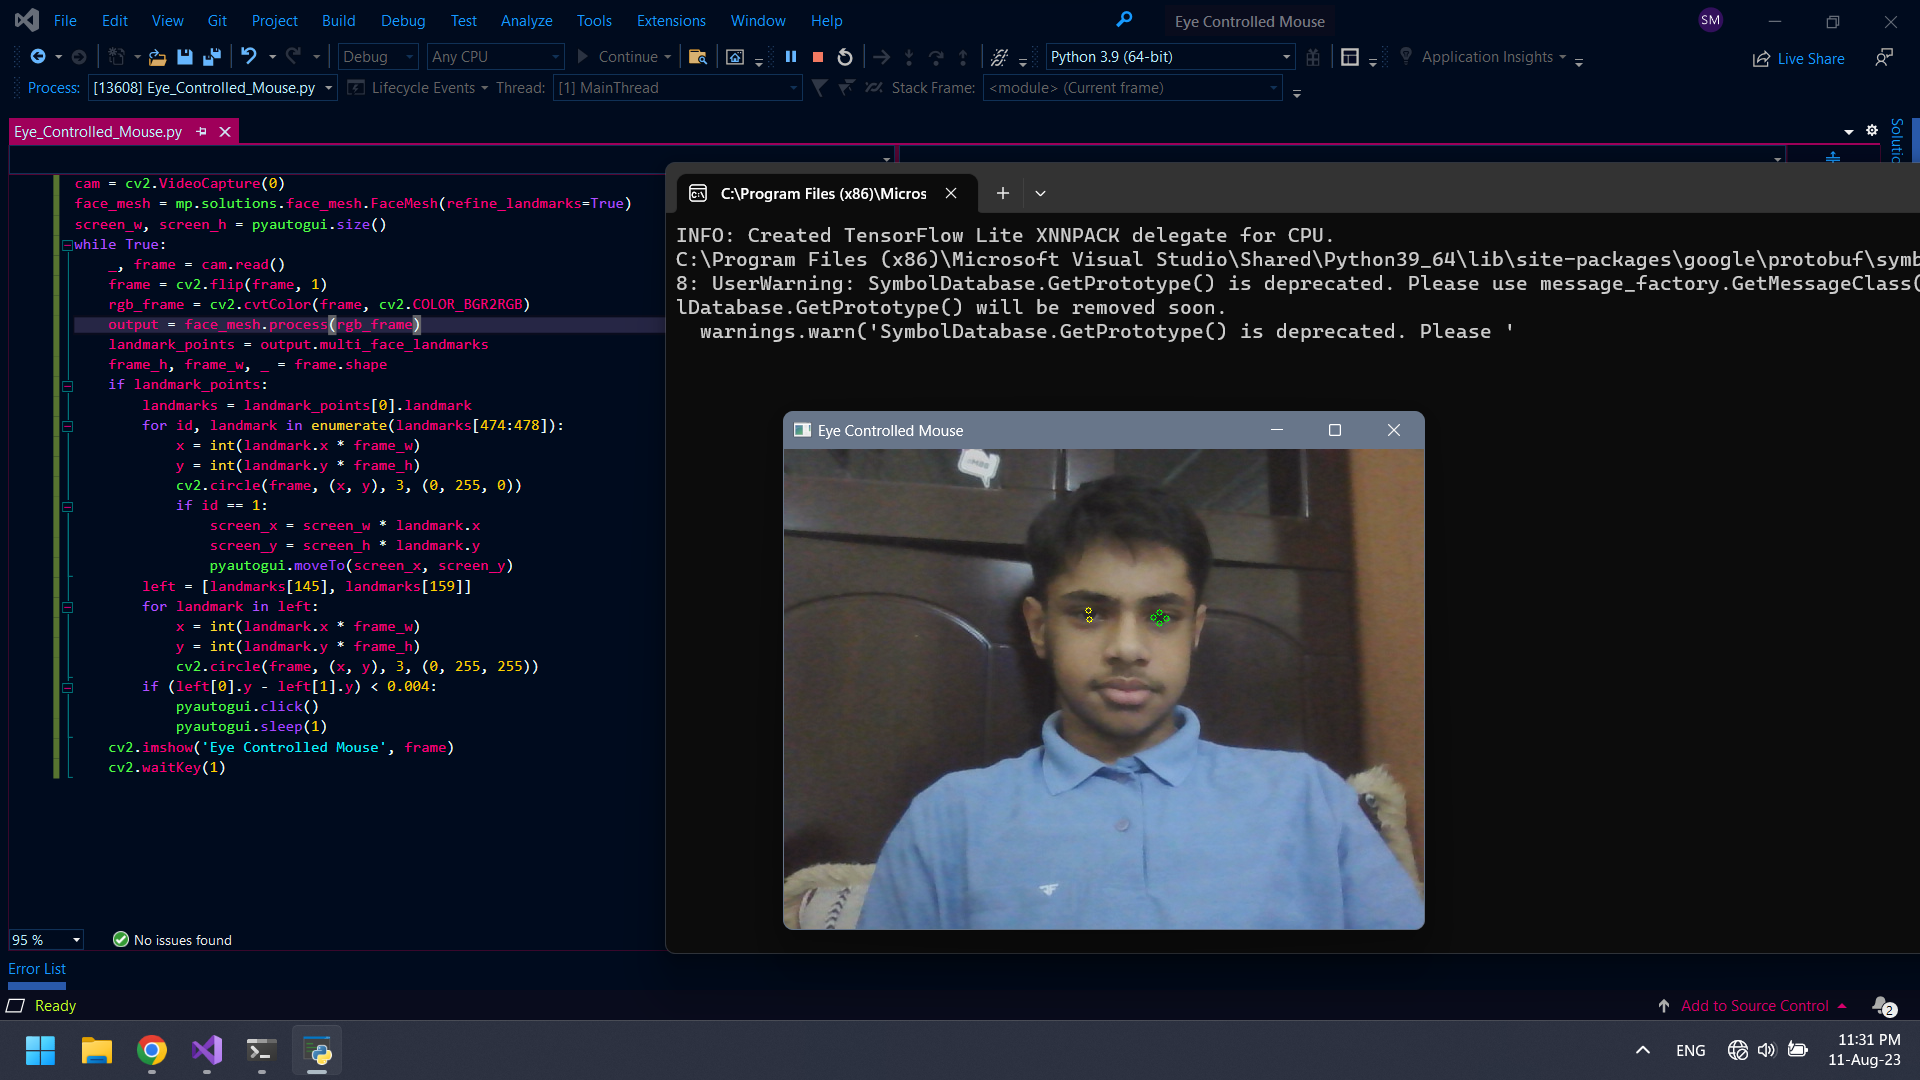Image resolution: width=1920 pixels, height=1080 pixels.
Task: Toggle pin on Eye_Controlled_Mouse.py tab
Action: pos(201,131)
